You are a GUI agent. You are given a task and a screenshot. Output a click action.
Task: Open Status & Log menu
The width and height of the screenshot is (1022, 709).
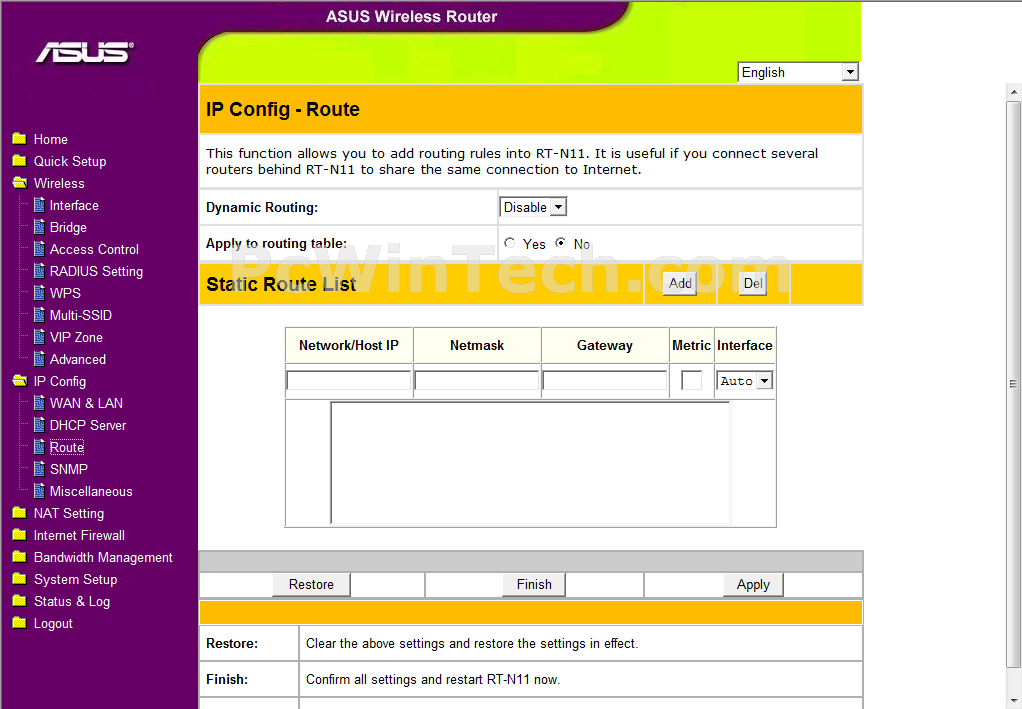(x=72, y=601)
